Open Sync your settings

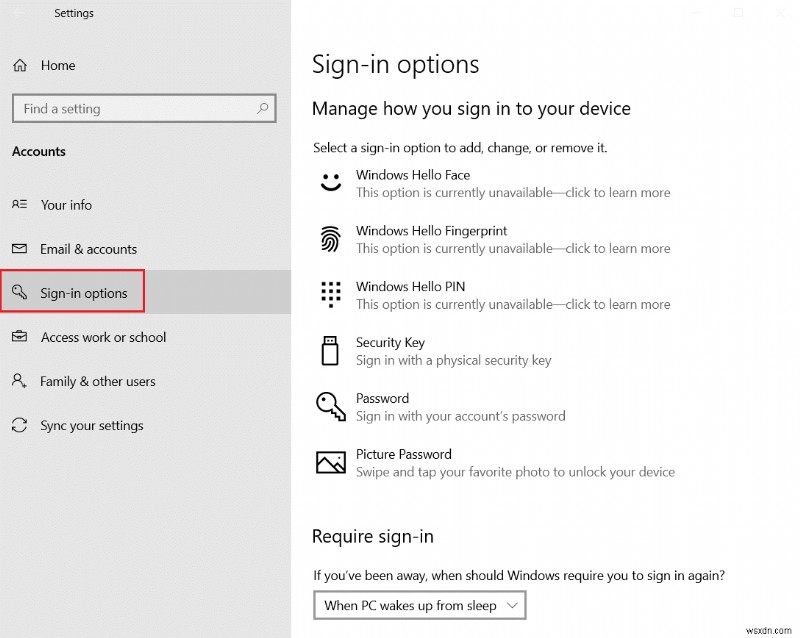coord(145,425)
